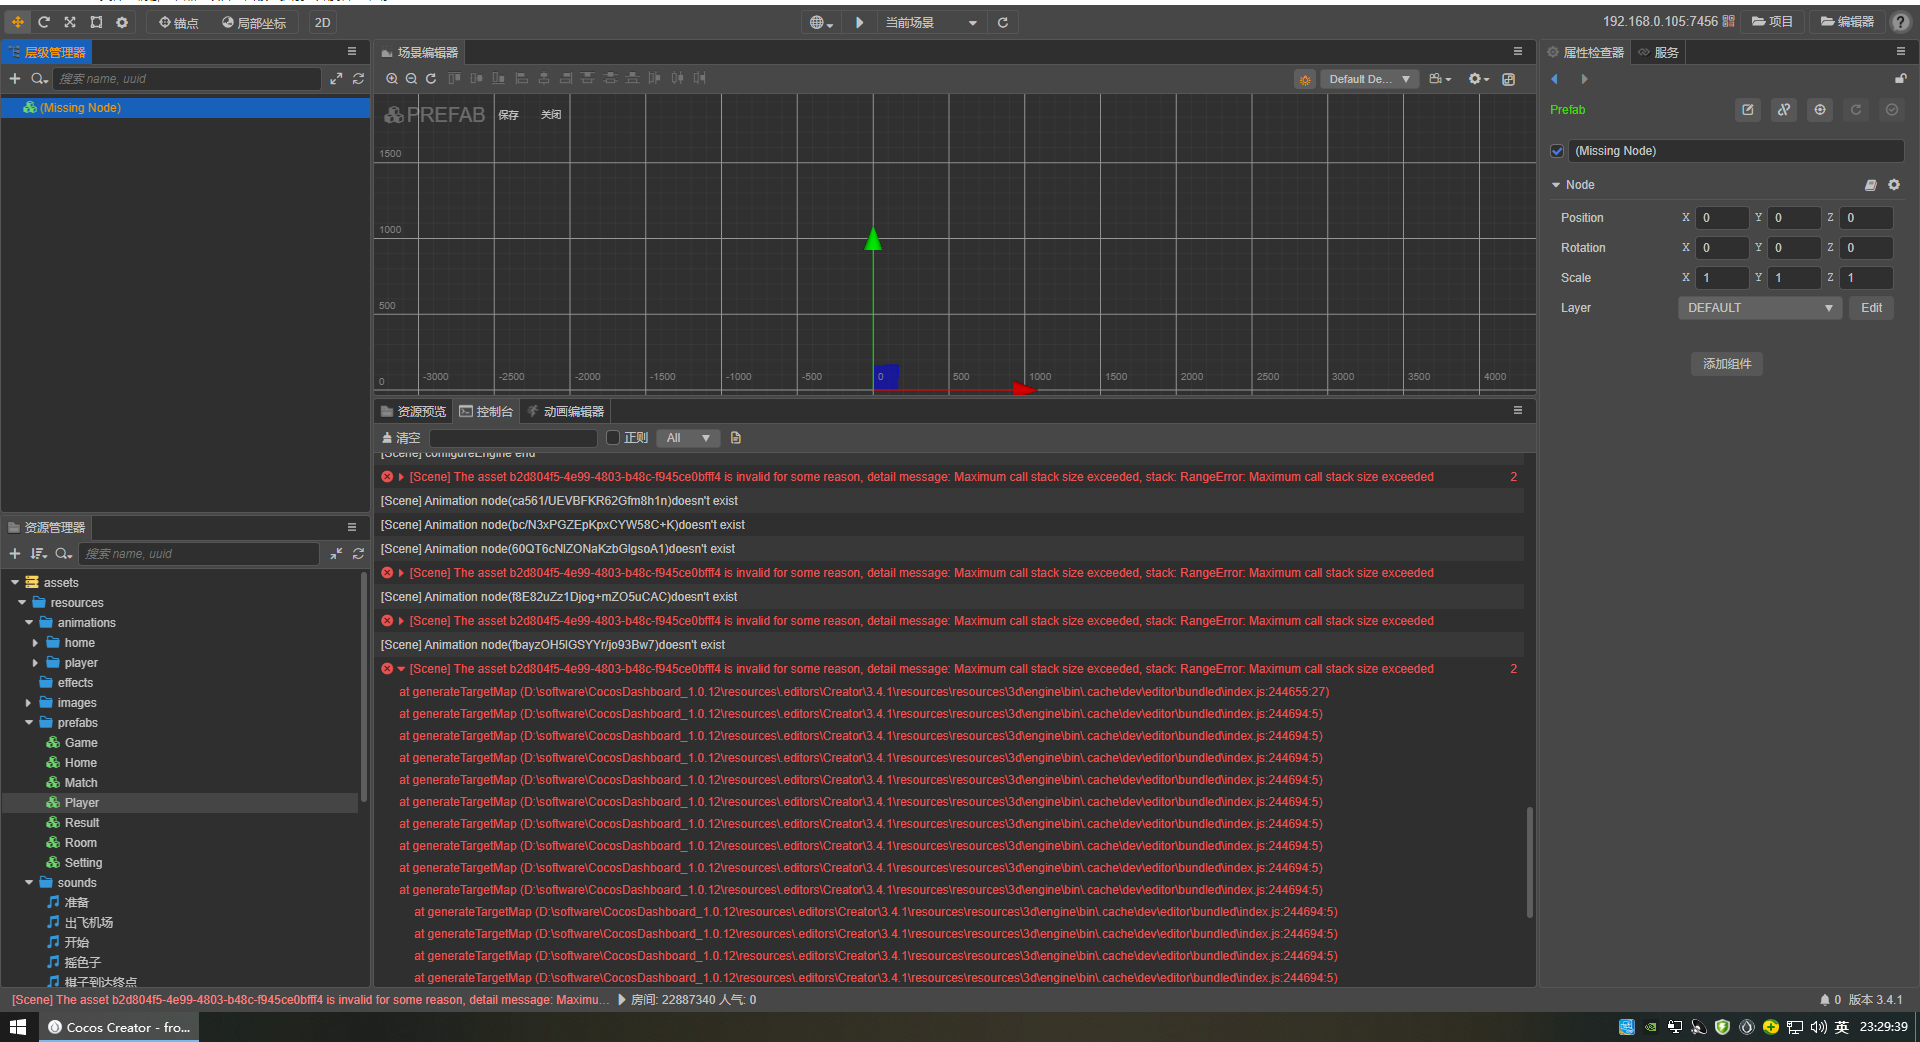
Task: Select the Game prefab asset
Action: coord(81,743)
